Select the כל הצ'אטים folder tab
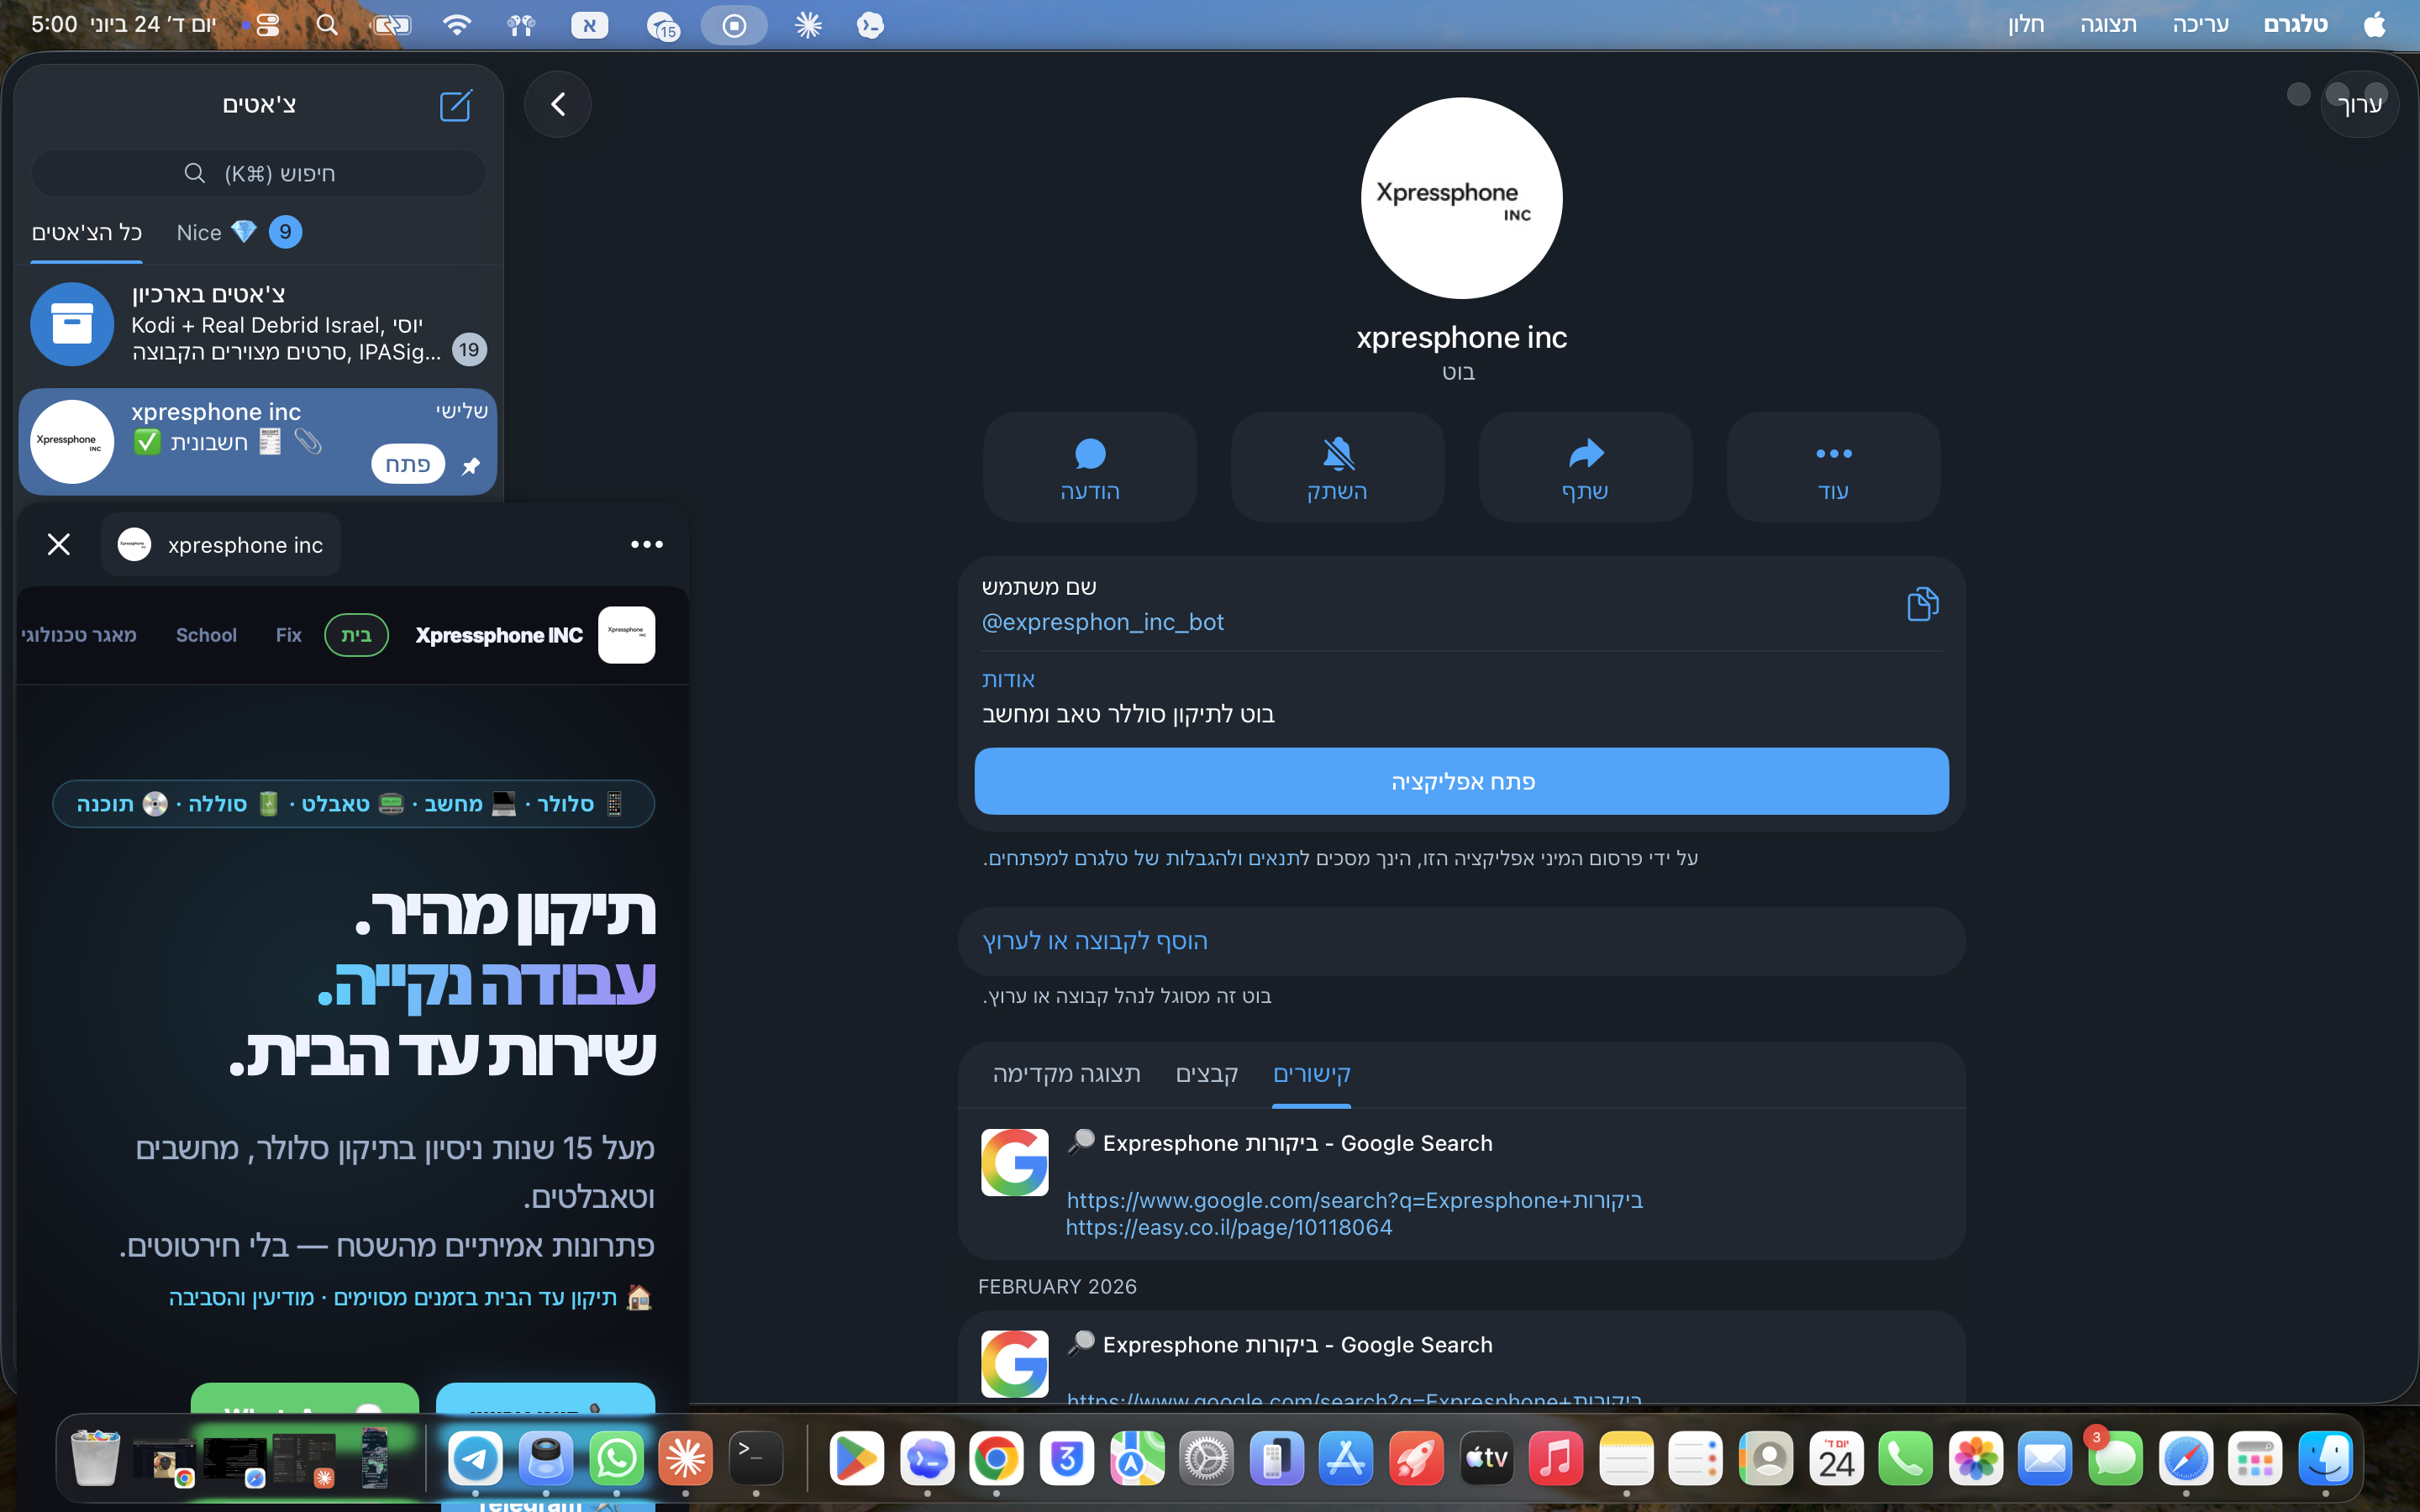The image size is (2420, 1512). [x=87, y=232]
